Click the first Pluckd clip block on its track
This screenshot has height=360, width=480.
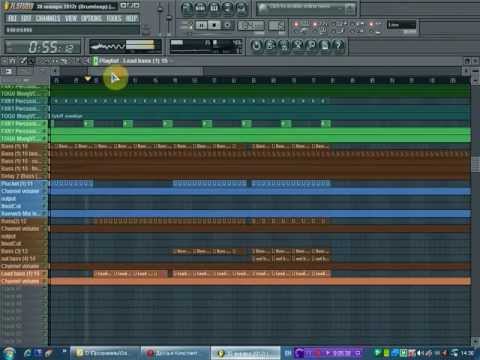pos(72,183)
